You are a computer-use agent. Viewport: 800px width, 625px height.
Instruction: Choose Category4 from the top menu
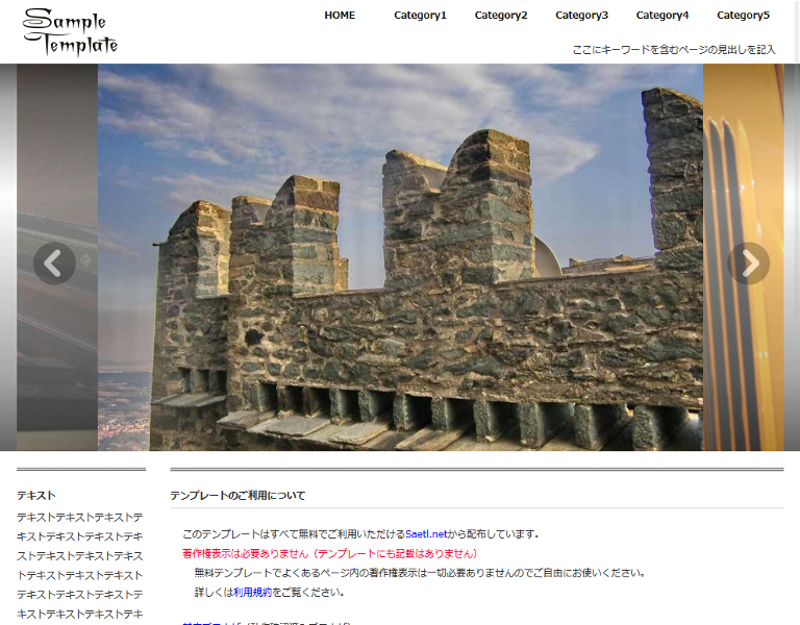coord(662,15)
